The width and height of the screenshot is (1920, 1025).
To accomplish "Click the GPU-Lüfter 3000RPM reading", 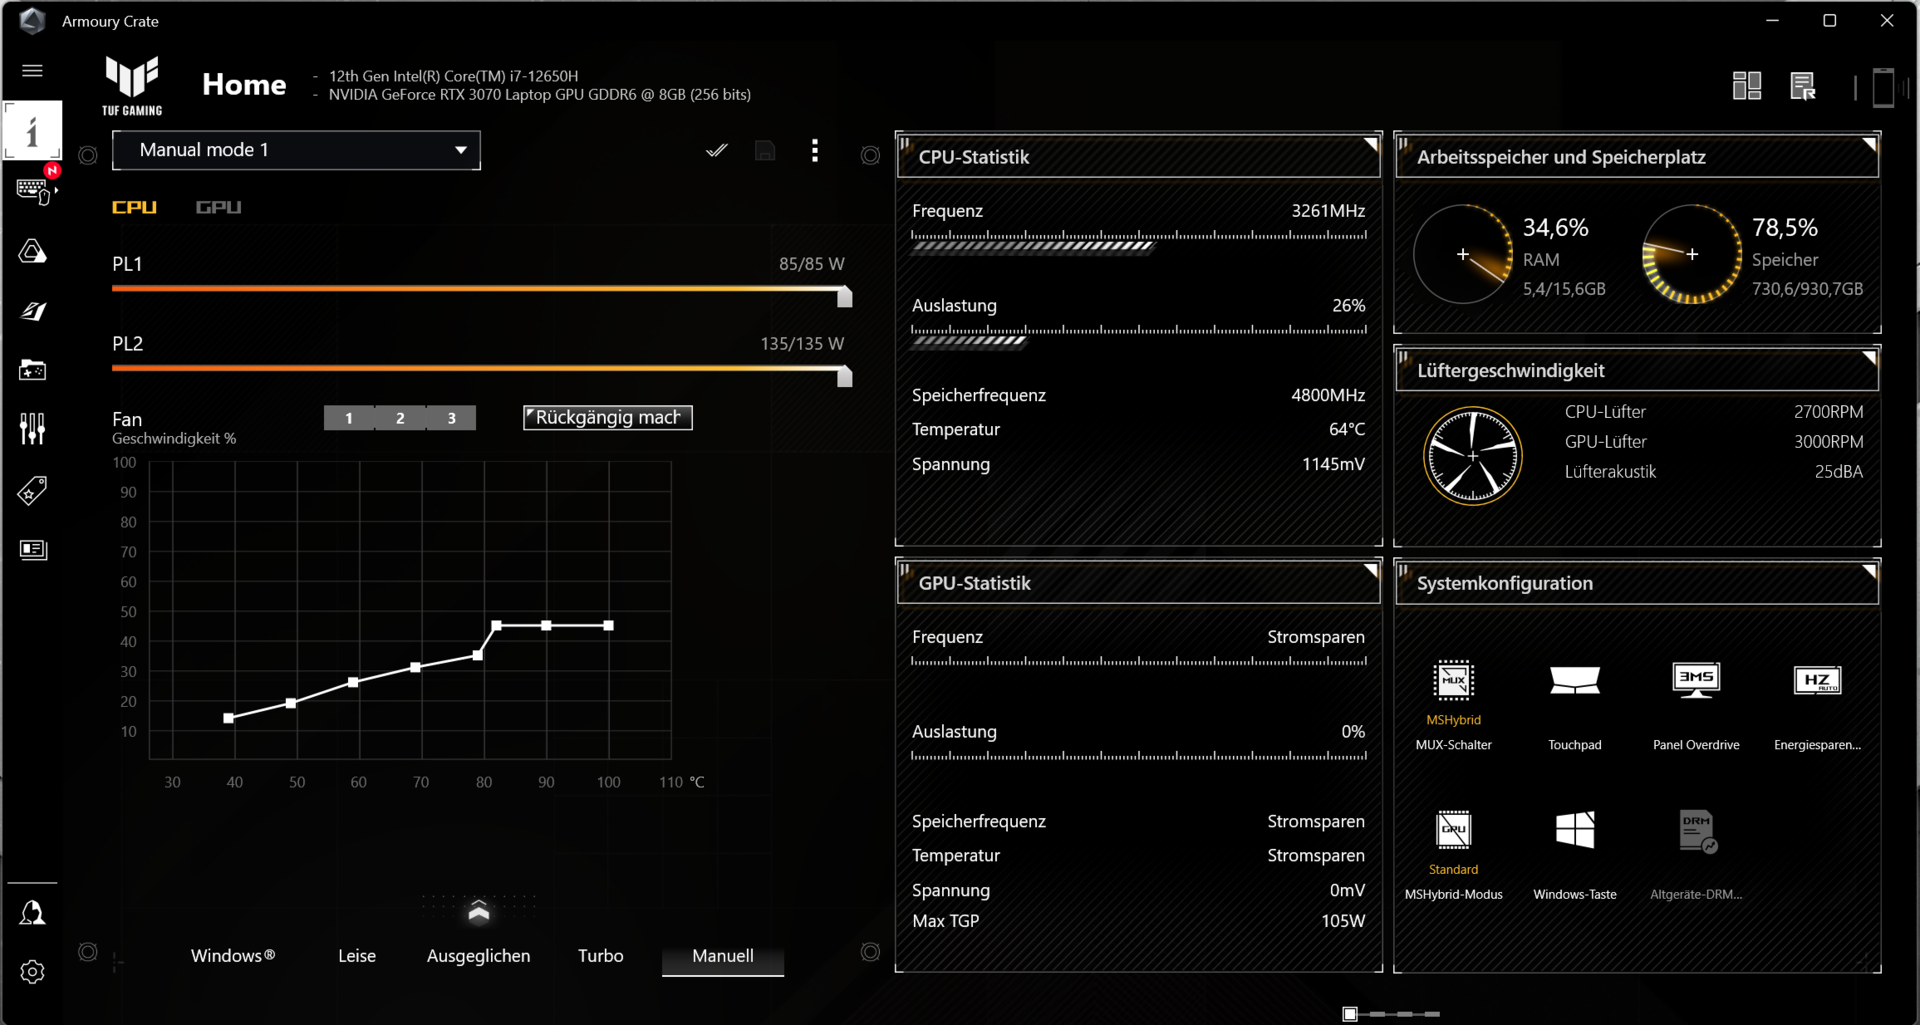I will pyautogui.click(x=1828, y=442).
